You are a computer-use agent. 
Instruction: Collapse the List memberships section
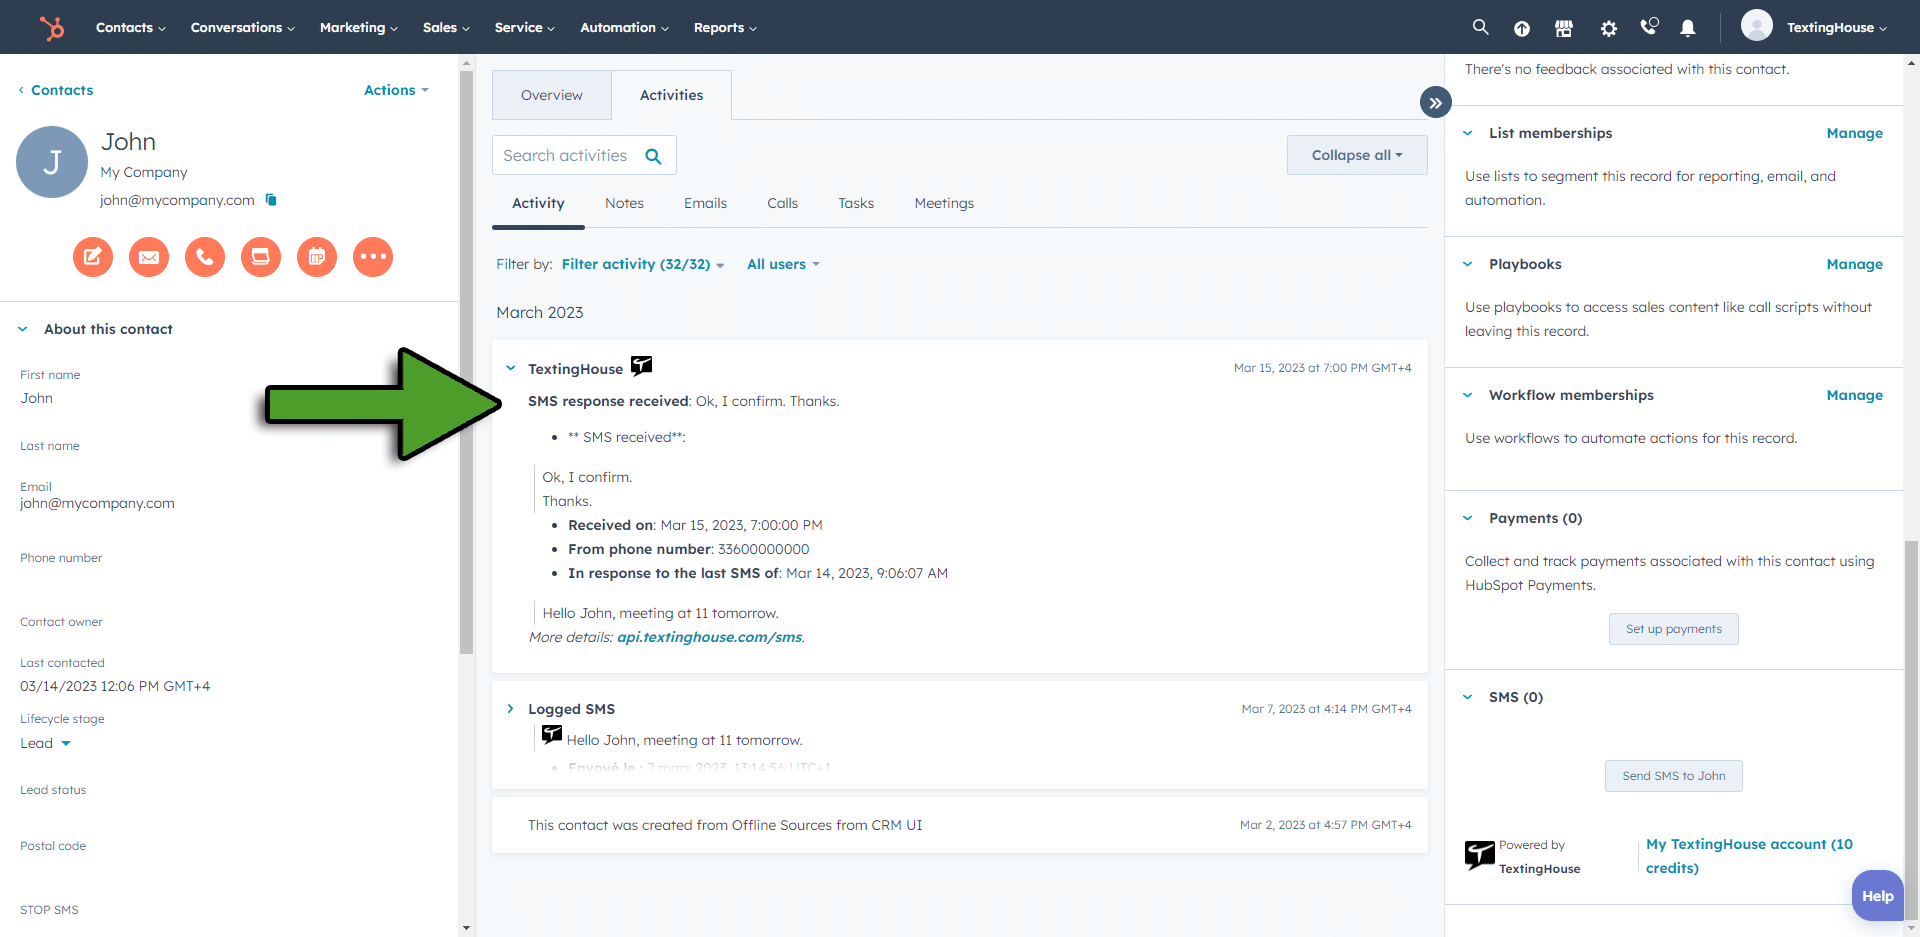click(x=1468, y=133)
